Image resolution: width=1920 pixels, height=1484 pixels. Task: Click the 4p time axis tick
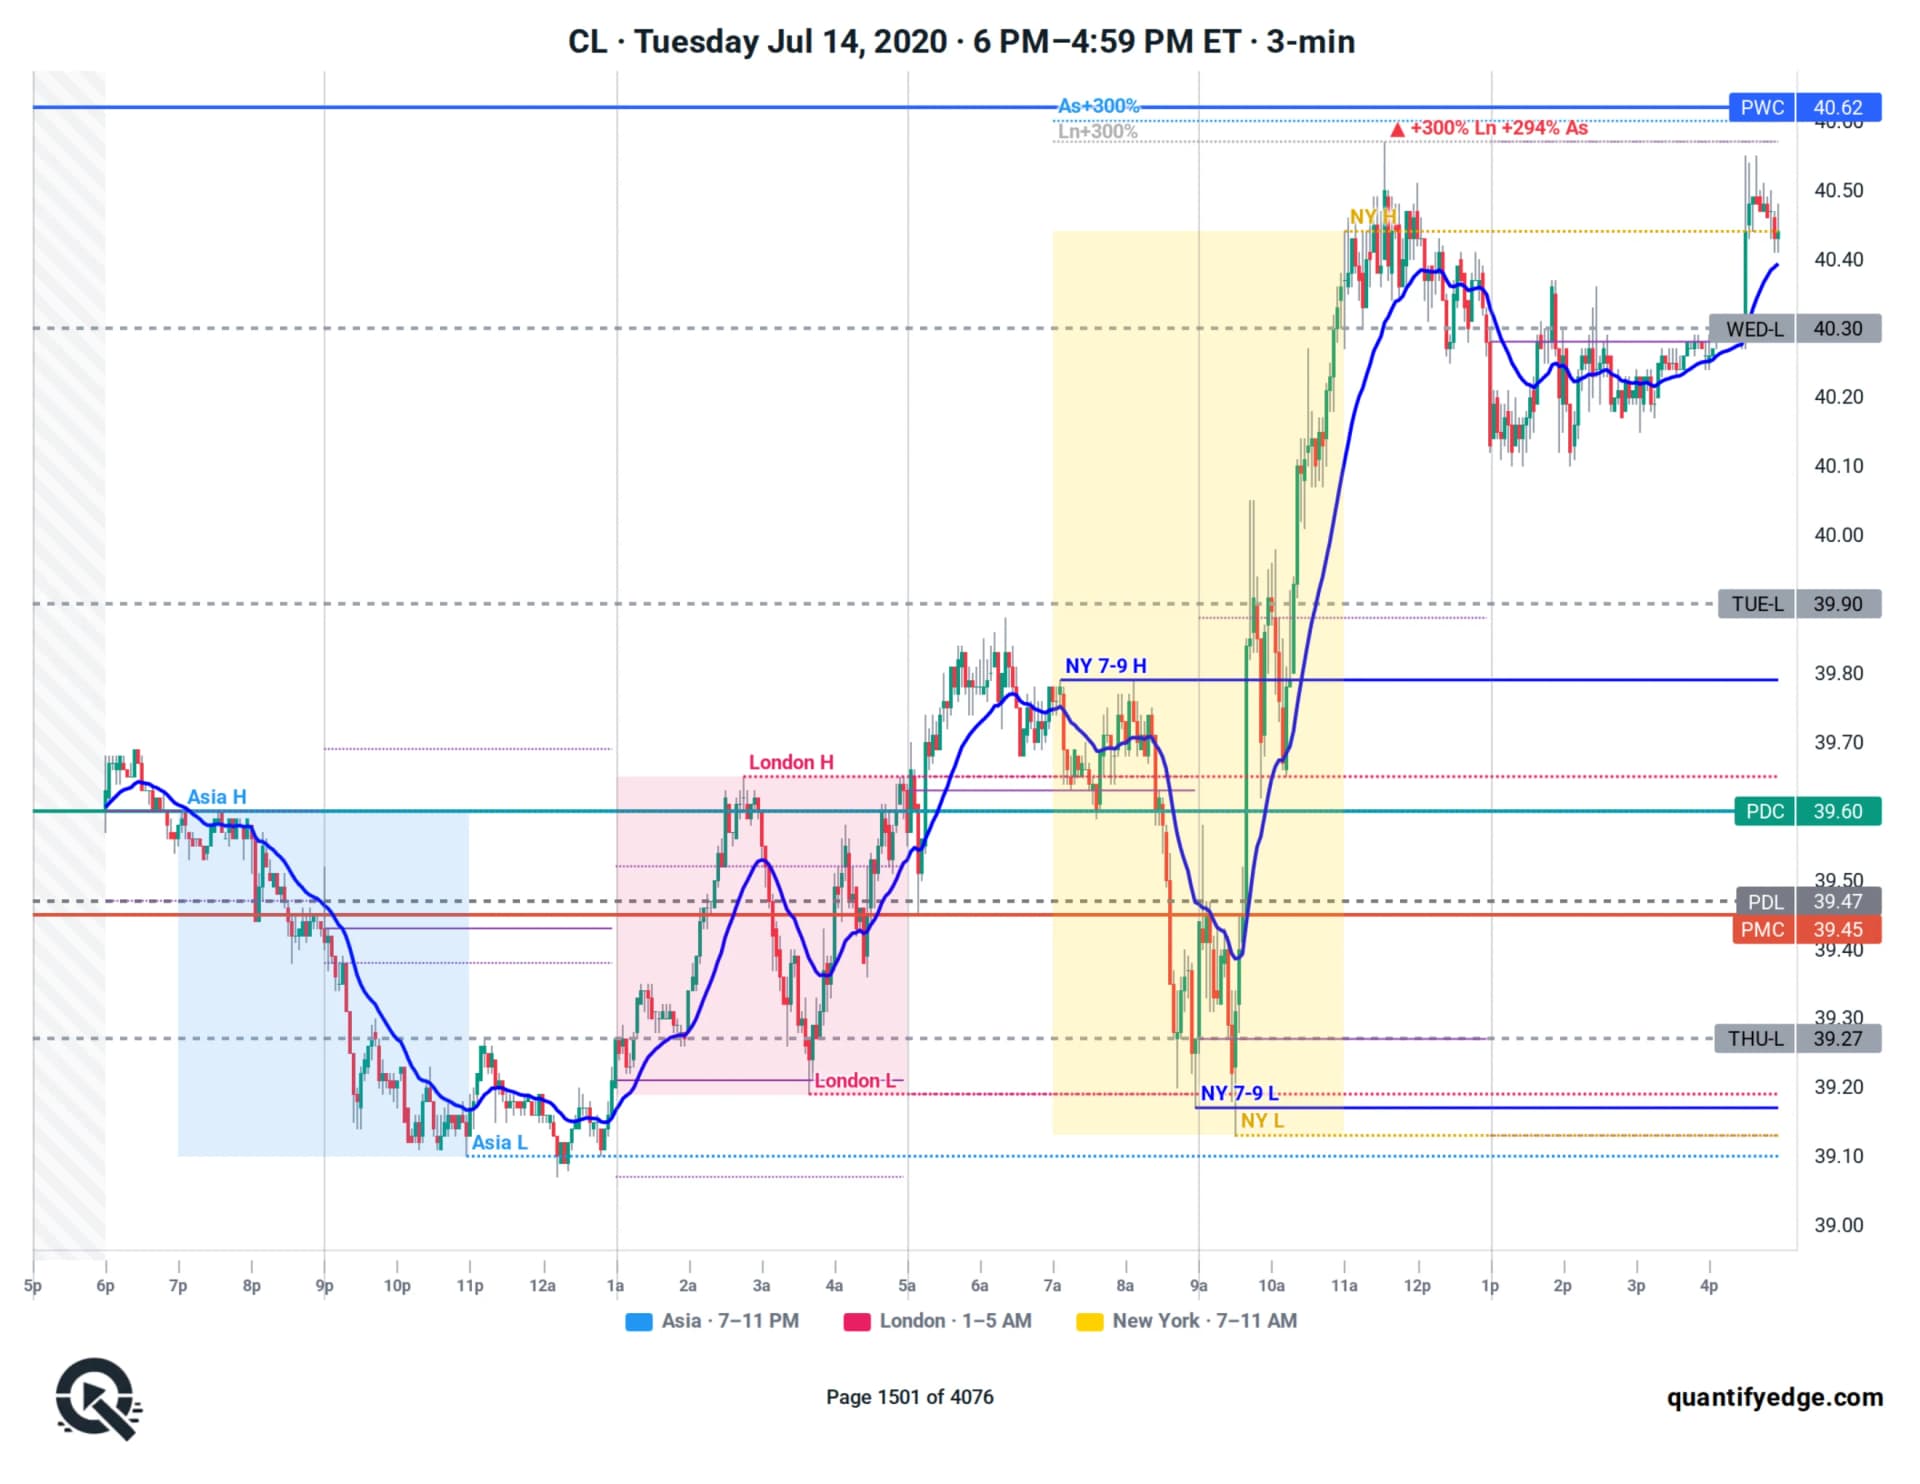1709,1286
